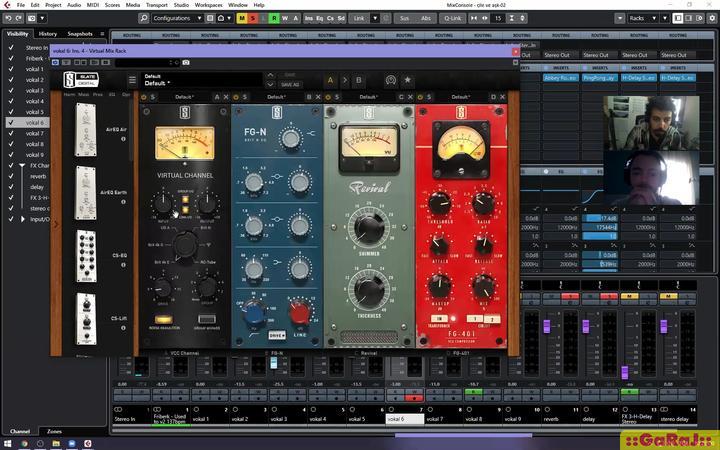Bypass all Inserts with Ins button
The image size is (720, 450).
coord(309,18)
